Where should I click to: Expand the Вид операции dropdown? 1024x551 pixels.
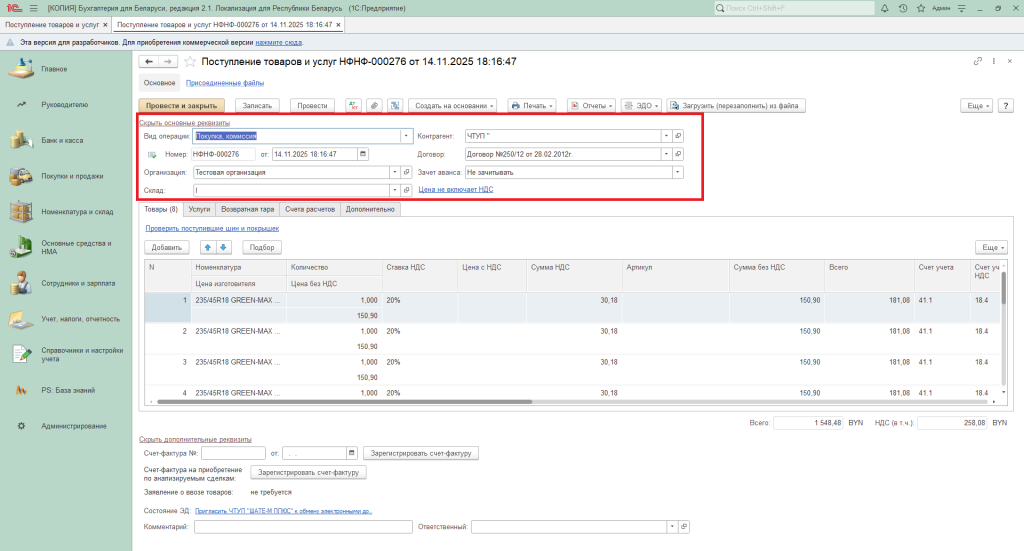(x=406, y=136)
